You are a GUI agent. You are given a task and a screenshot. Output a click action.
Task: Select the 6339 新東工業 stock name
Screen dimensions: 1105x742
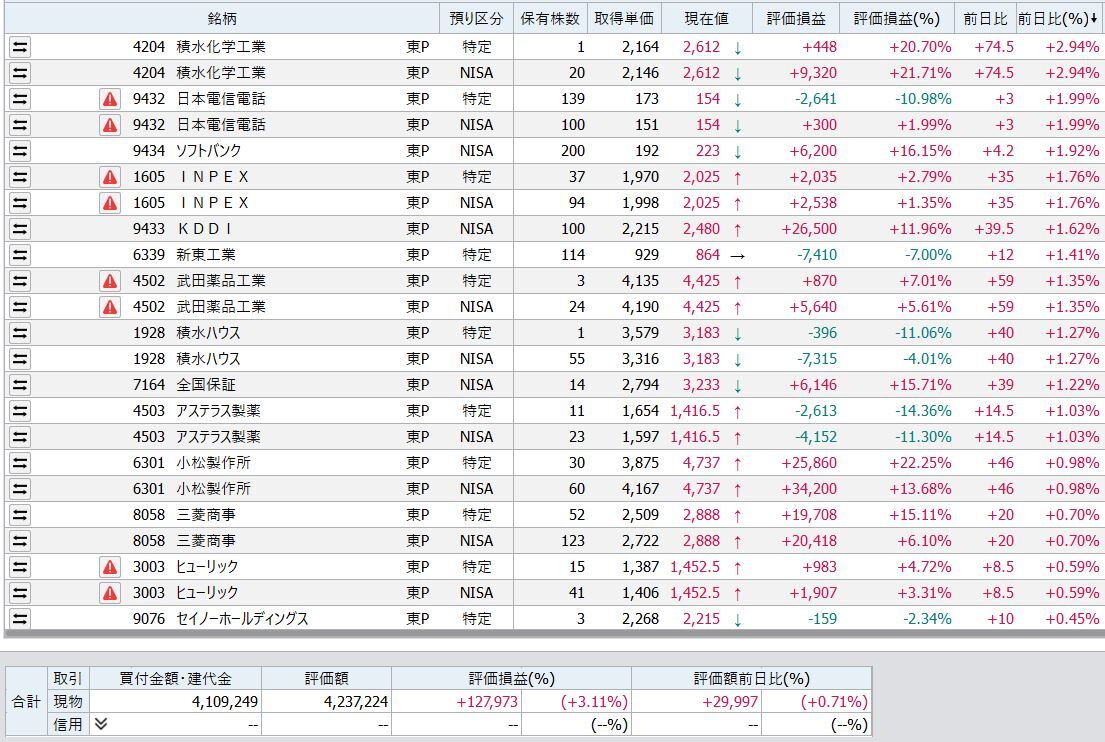[206, 255]
